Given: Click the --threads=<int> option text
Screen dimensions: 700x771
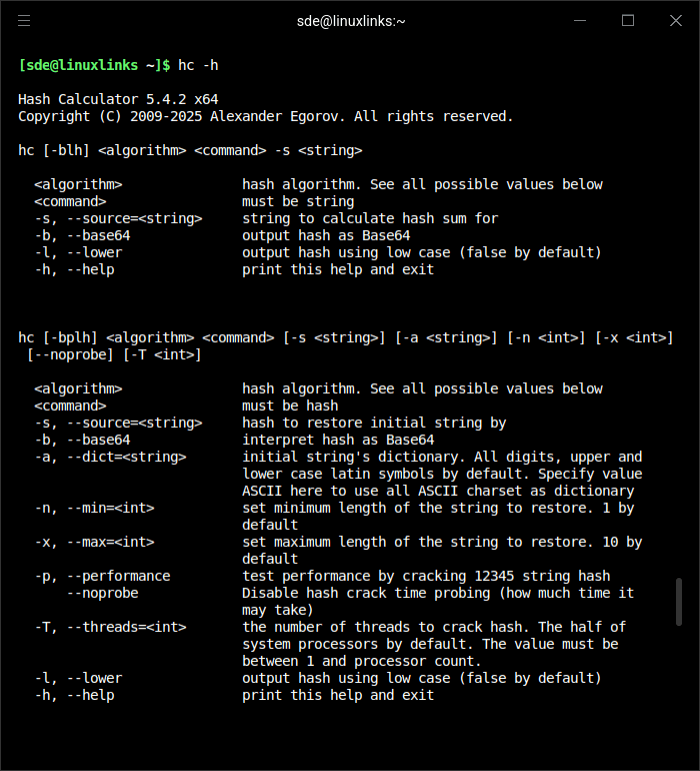Looking at the screenshot, I should click(x=126, y=627).
